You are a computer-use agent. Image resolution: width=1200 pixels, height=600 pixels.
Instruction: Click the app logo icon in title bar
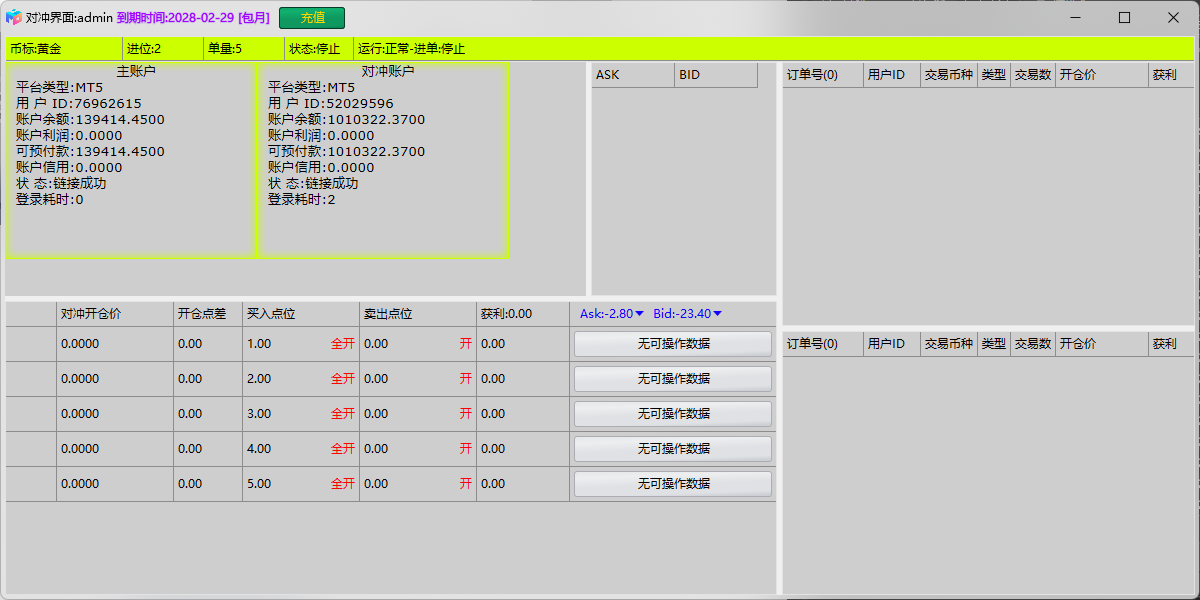(14, 18)
